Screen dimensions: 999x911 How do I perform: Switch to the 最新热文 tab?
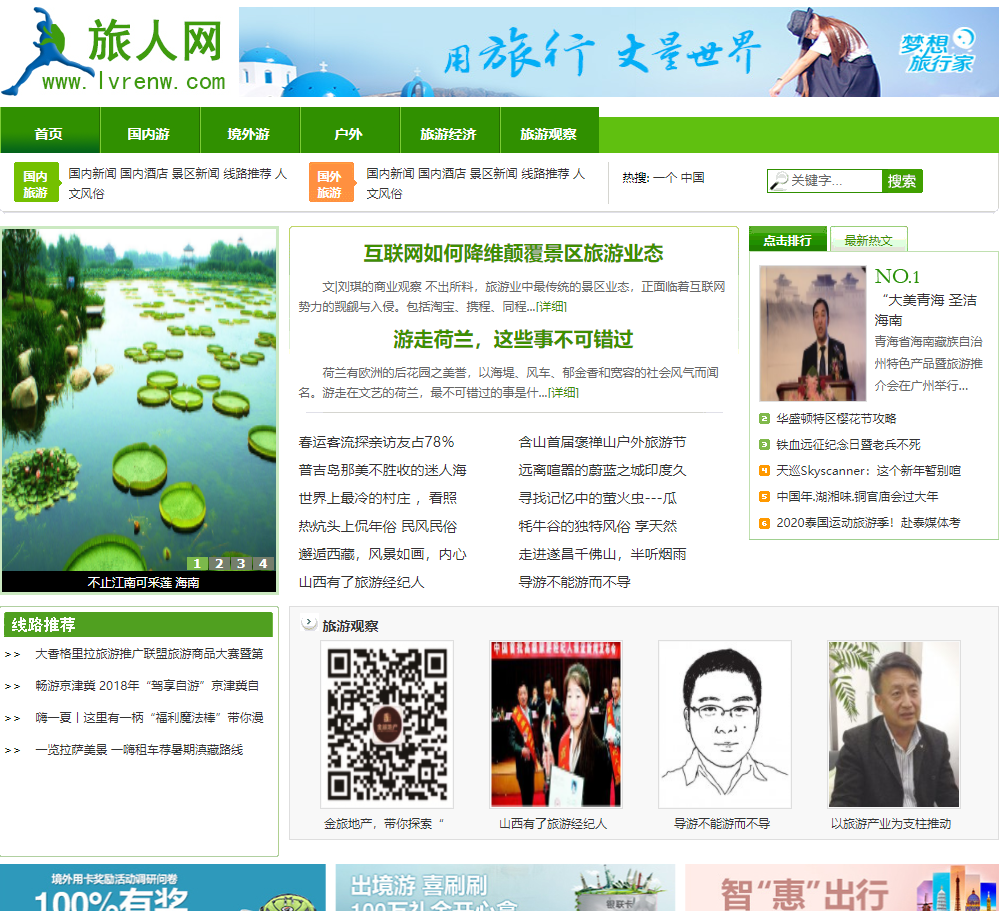(868, 240)
